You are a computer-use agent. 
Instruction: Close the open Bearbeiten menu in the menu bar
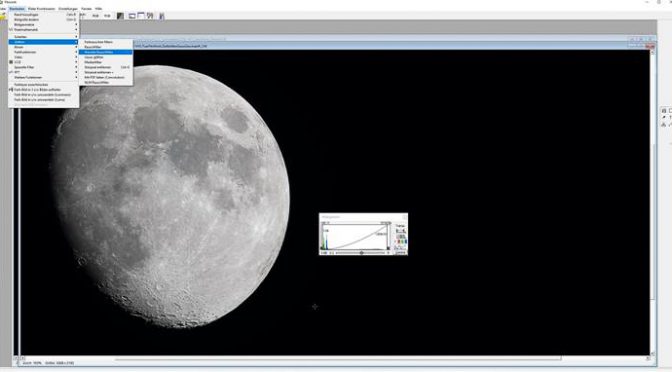point(17,9)
